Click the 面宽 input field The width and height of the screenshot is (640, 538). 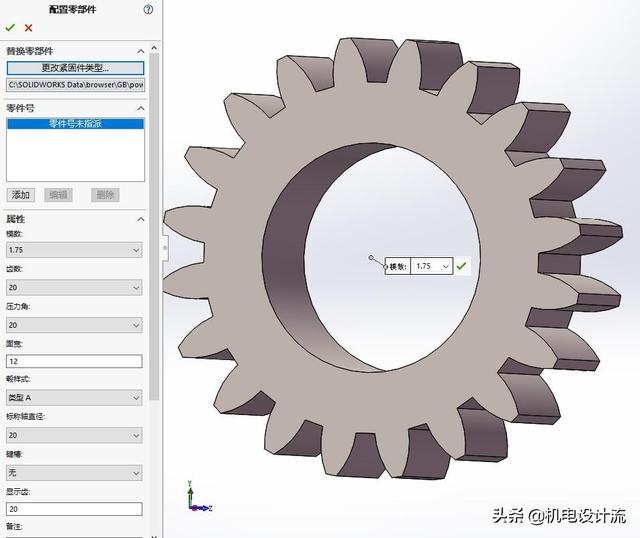click(74, 361)
